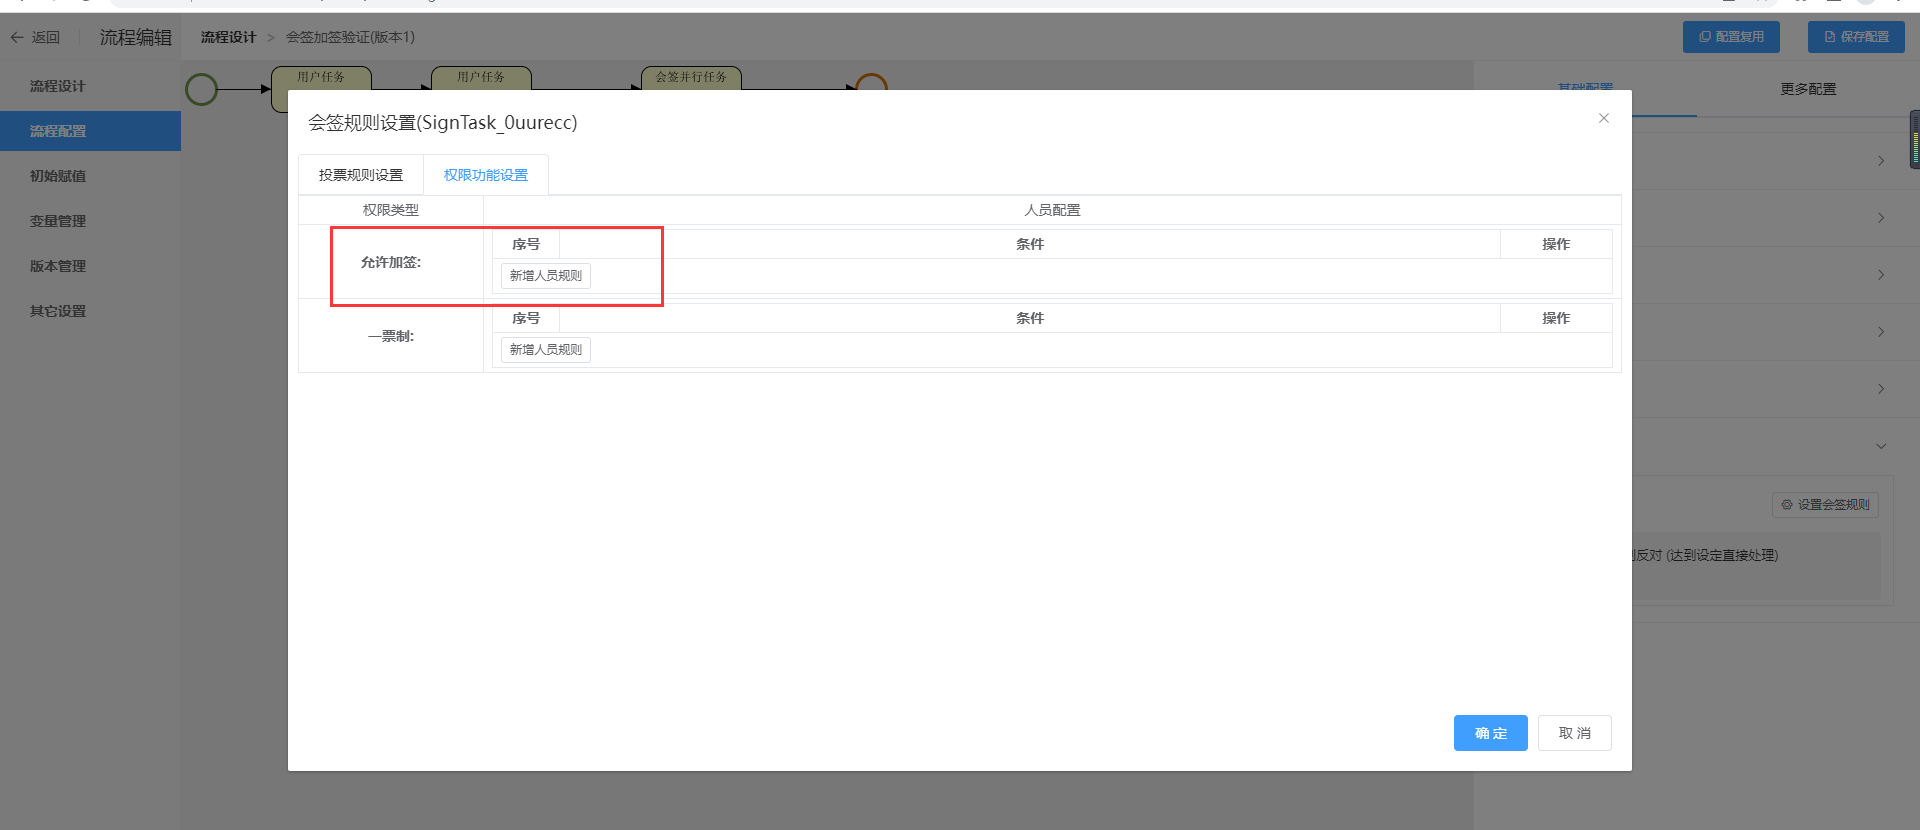The image size is (1920, 830).
Task: Expand the first collapsed section chevron in the right panel
Action: [1881, 161]
